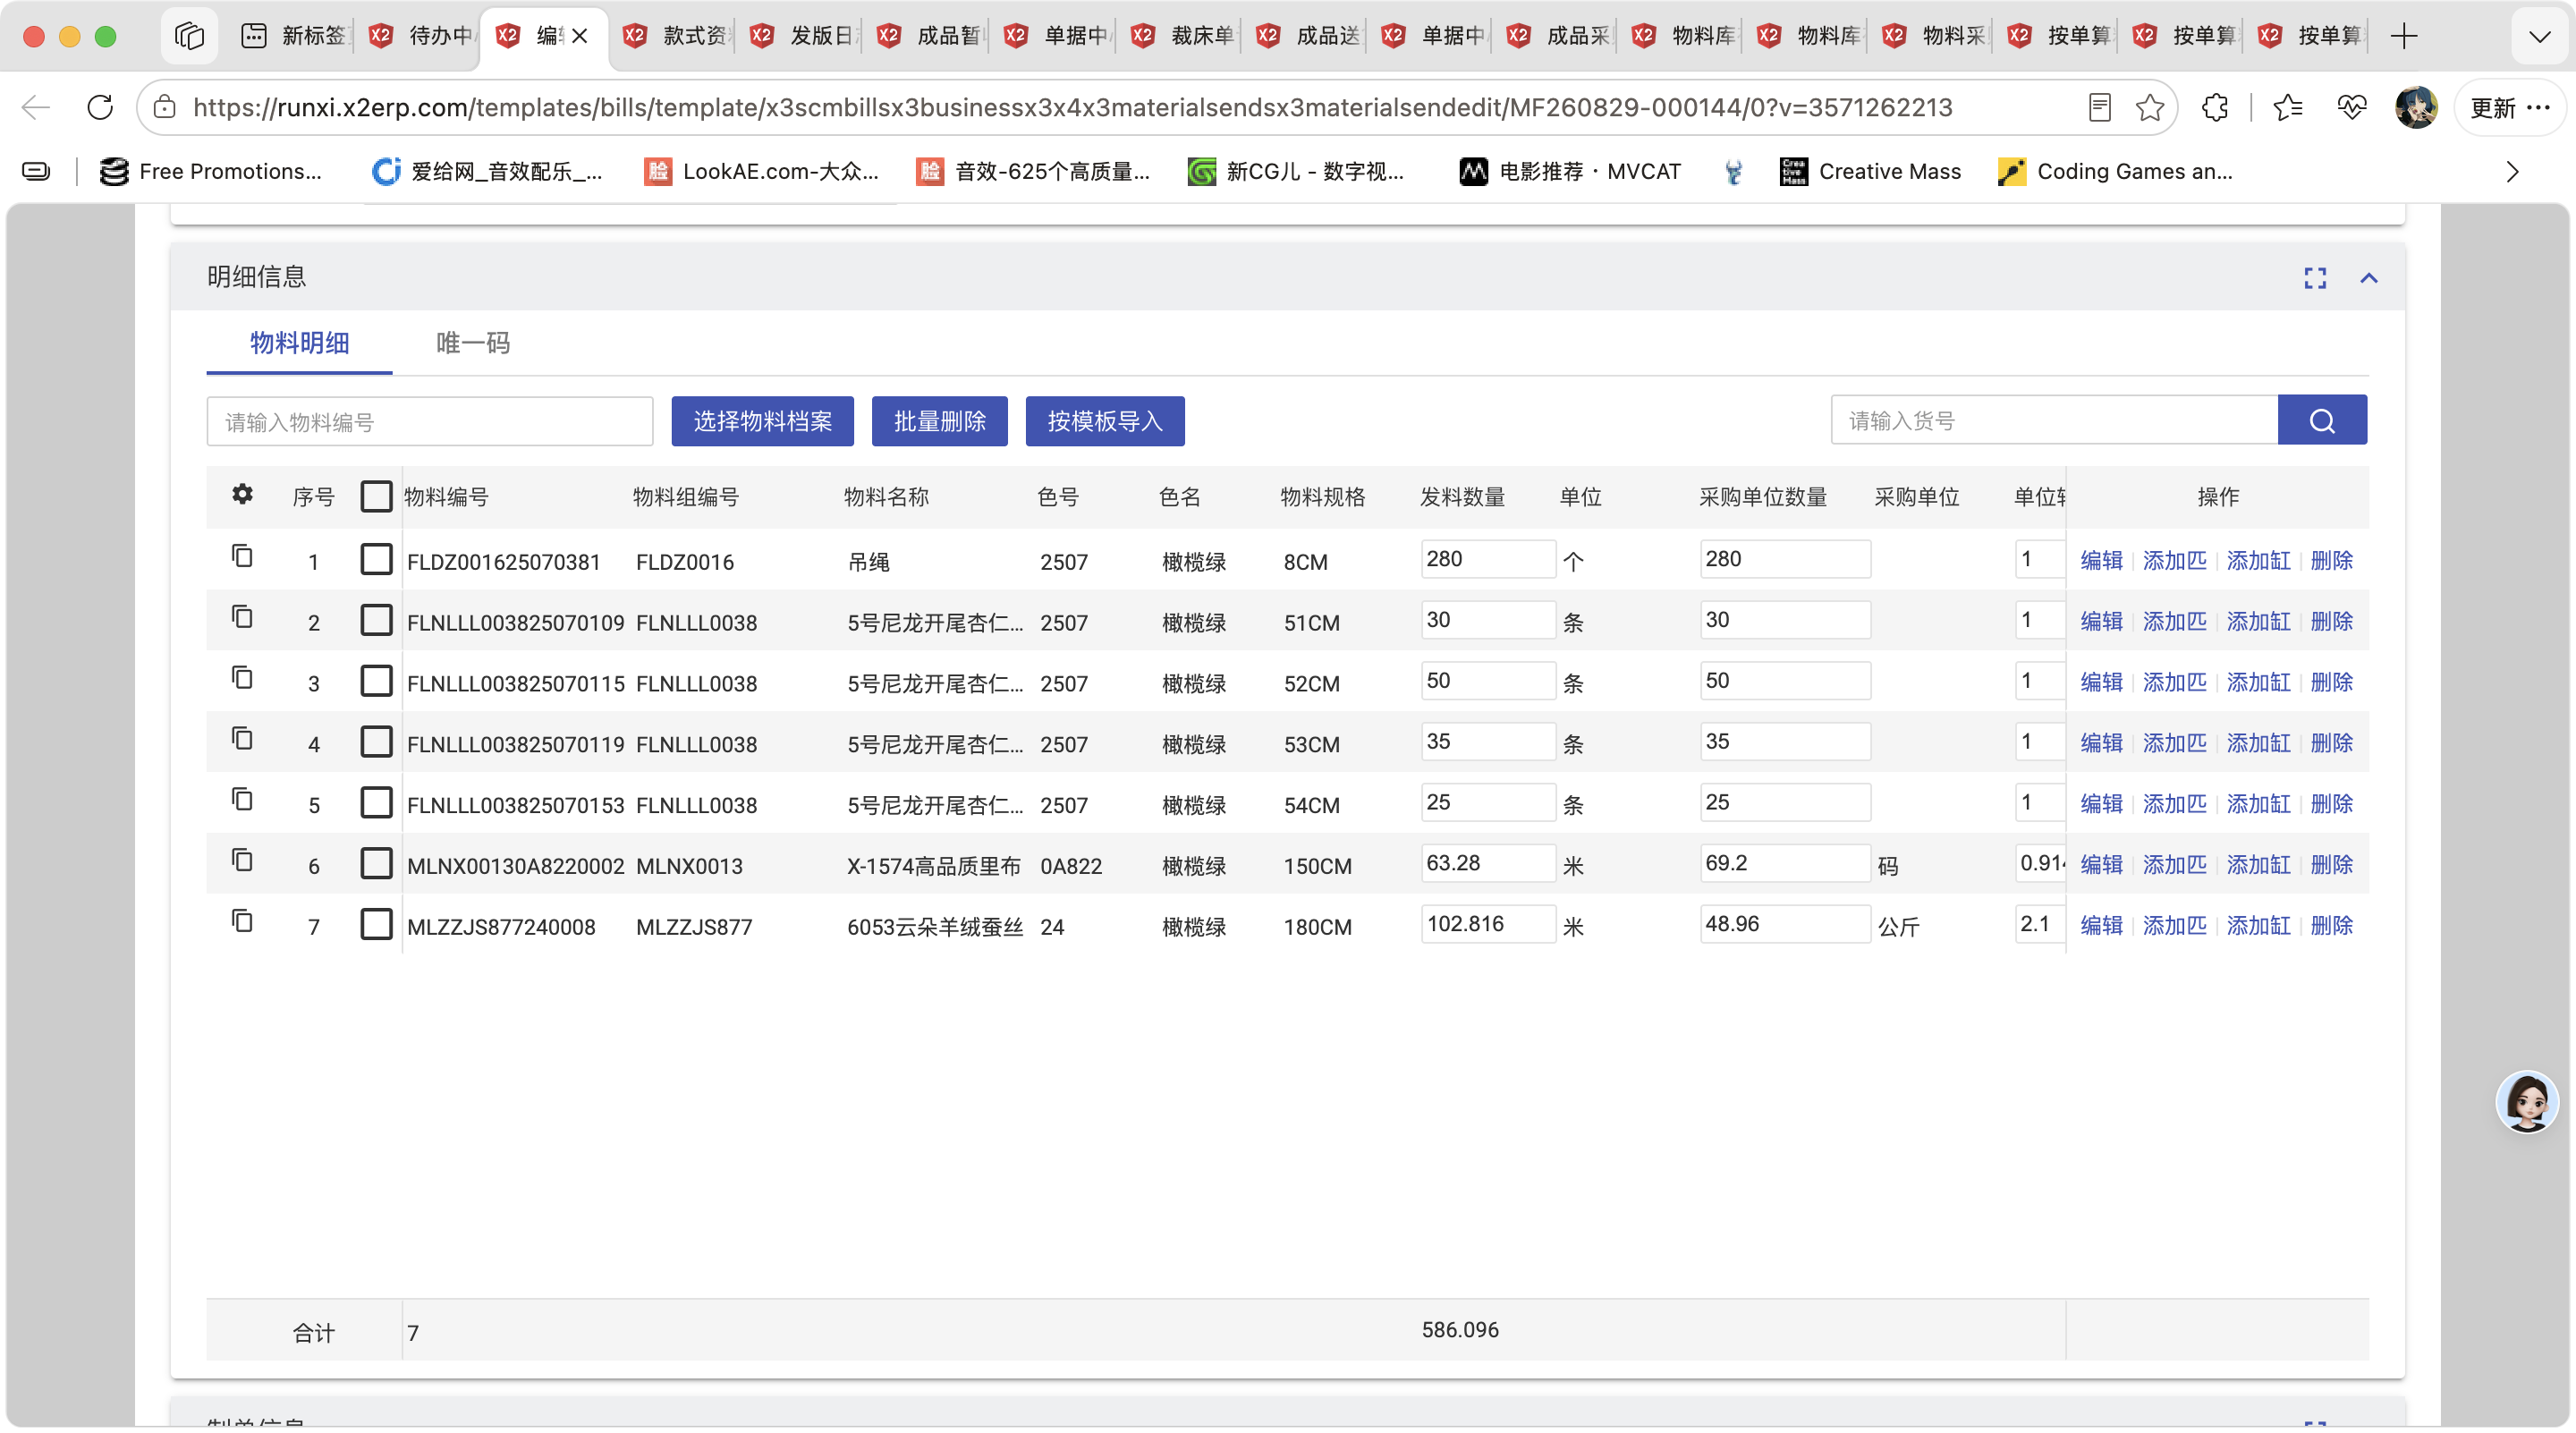Bookmark this page with the star icon
Viewport: 2576px width, 1433px height.
point(2150,107)
